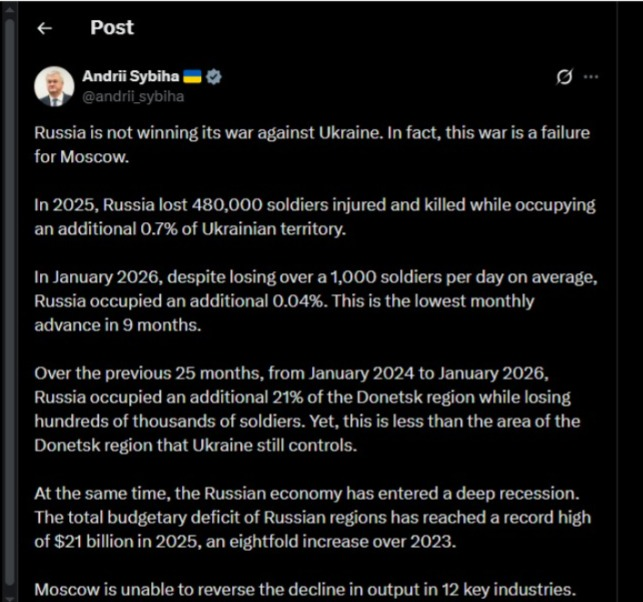The image size is (643, 602).
Task: Open the three-dot more options menu
Action: 591,77
